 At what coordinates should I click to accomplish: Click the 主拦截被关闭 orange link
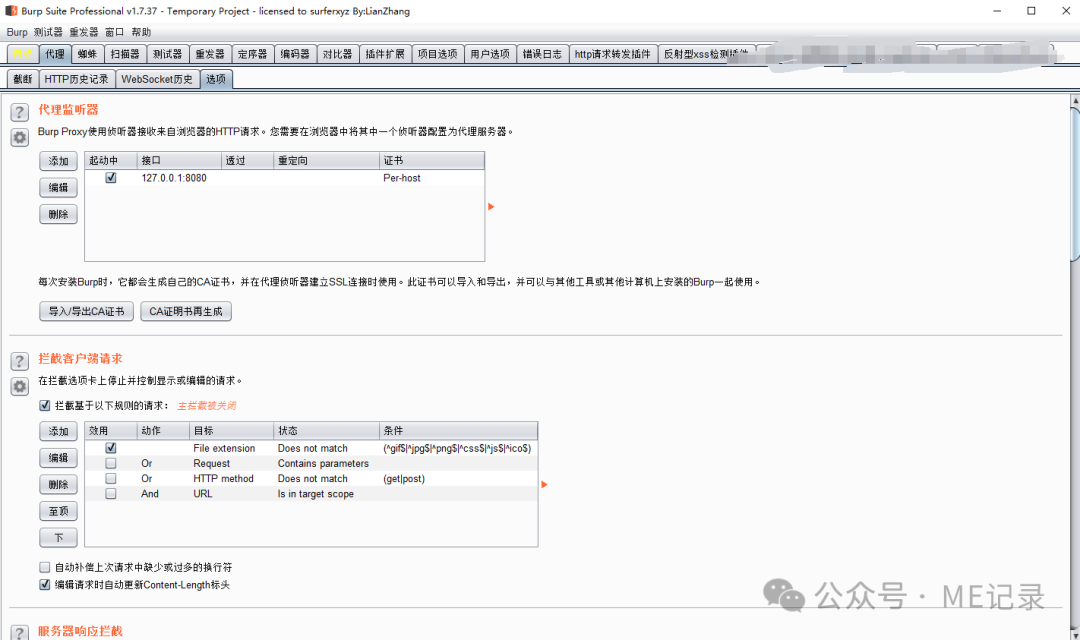pyautogui.click(x=207, y=405)
